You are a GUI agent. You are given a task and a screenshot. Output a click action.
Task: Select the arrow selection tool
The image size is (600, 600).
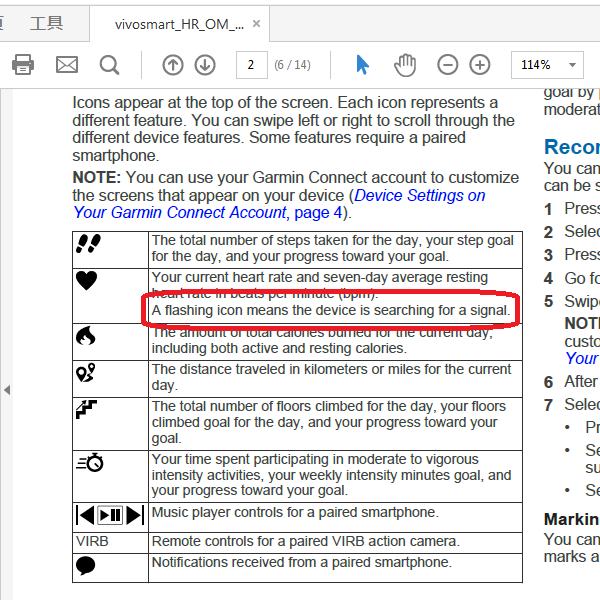(362, 65)
